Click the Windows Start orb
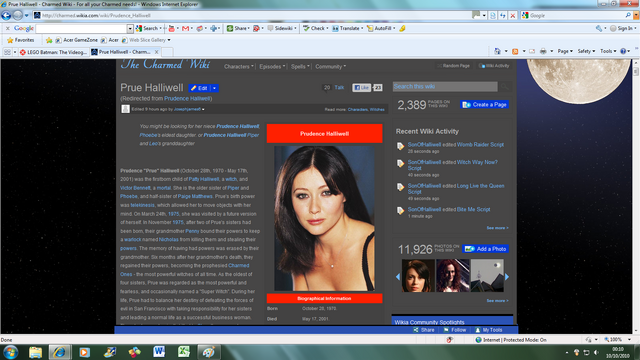This screenshot has width=640, height=360. click(x=11, y=352)
